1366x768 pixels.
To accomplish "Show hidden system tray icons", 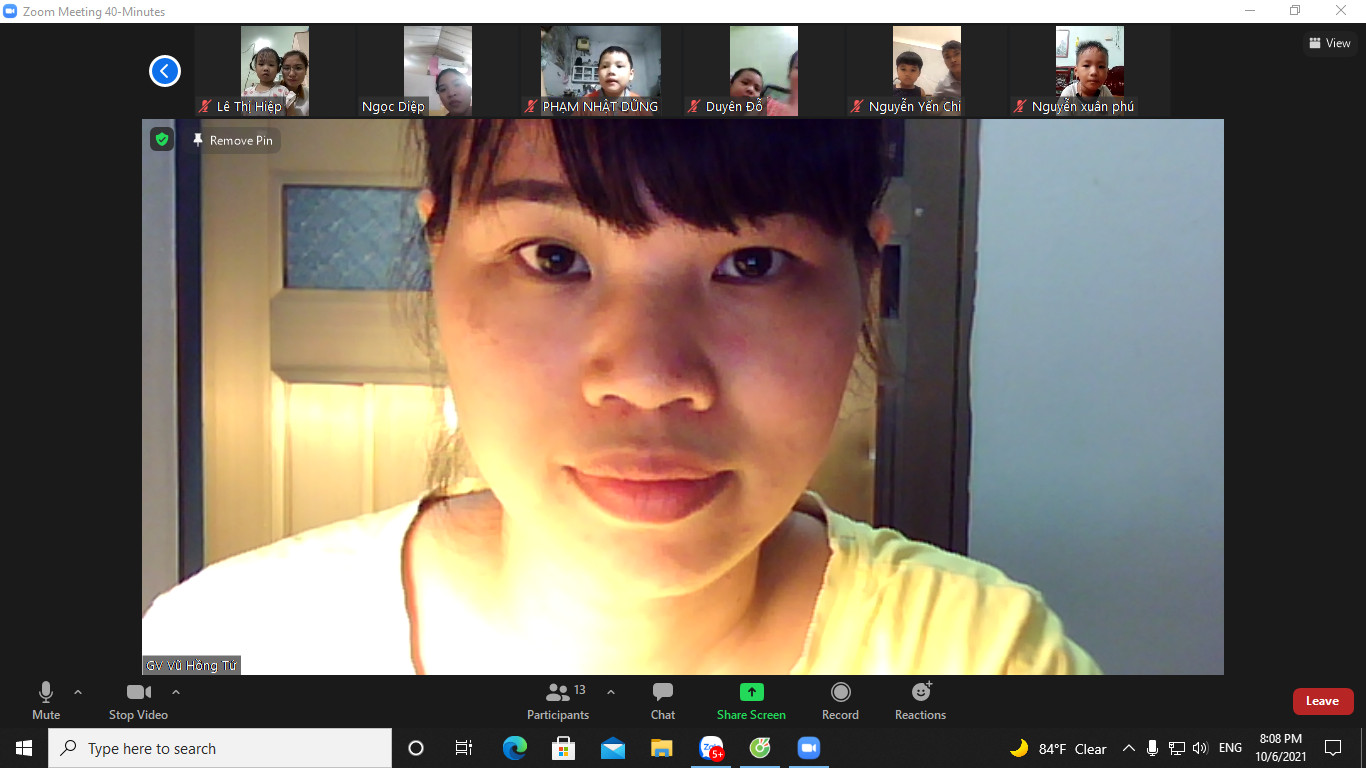I will [1128, 748].
